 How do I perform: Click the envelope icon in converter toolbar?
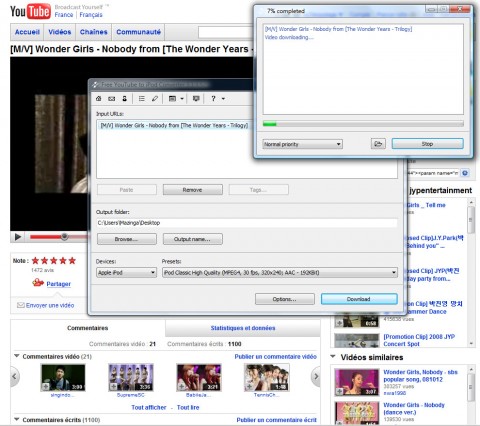coord(112,99)
